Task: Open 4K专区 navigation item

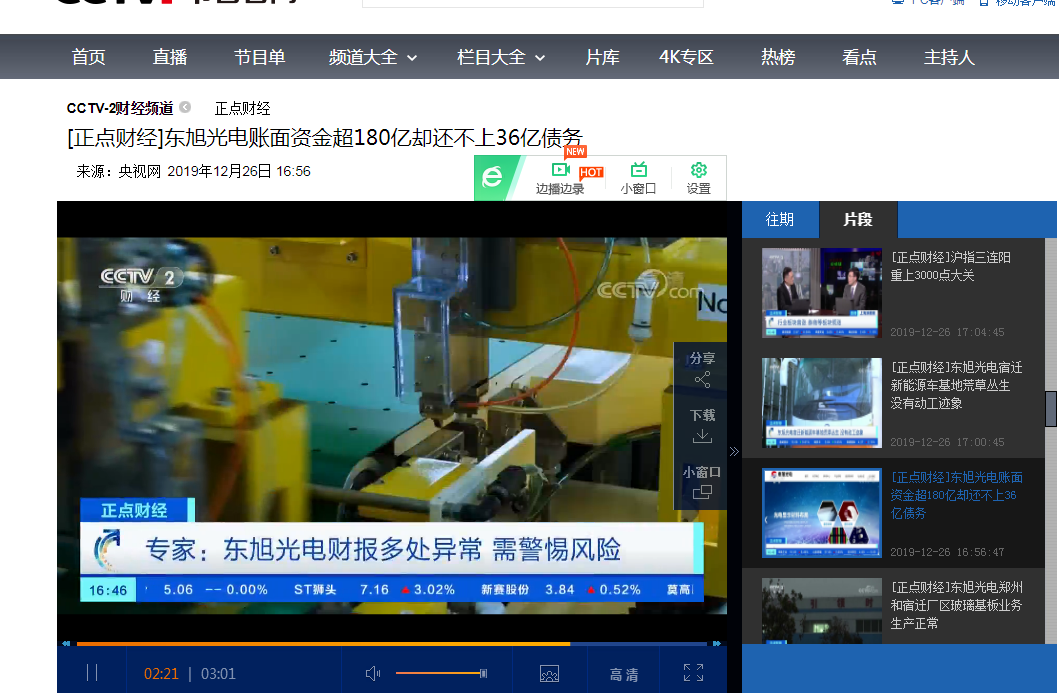Action: [686, 57]
